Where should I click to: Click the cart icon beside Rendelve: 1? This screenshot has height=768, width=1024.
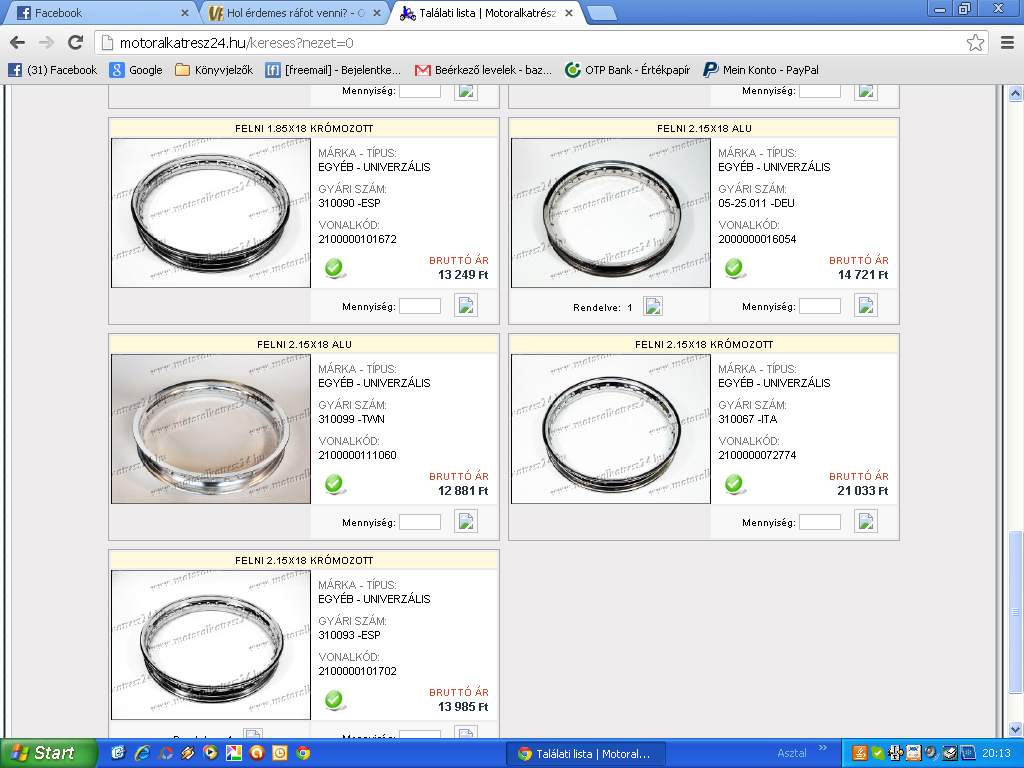coord(653,307)
